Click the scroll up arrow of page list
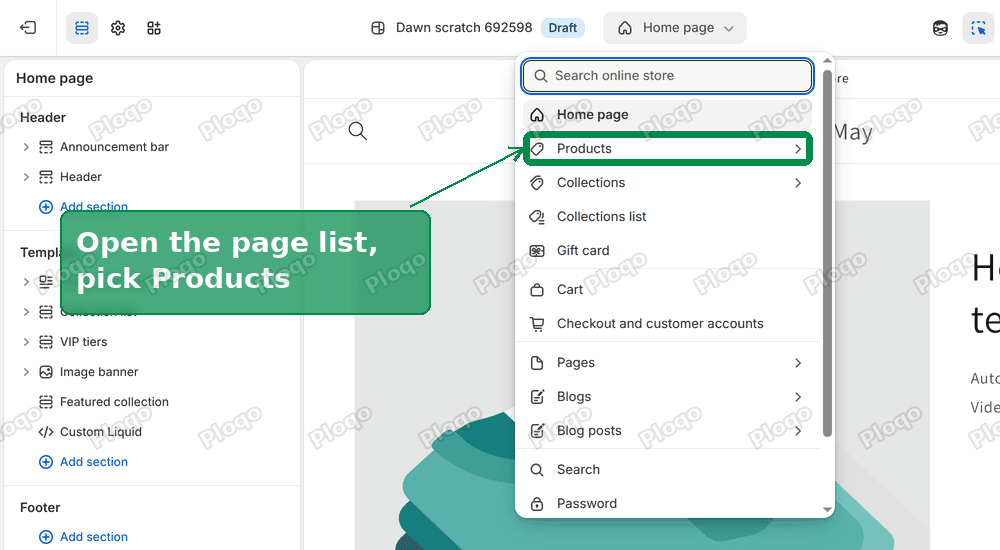The image size is (1000, 550). [827, 61]
